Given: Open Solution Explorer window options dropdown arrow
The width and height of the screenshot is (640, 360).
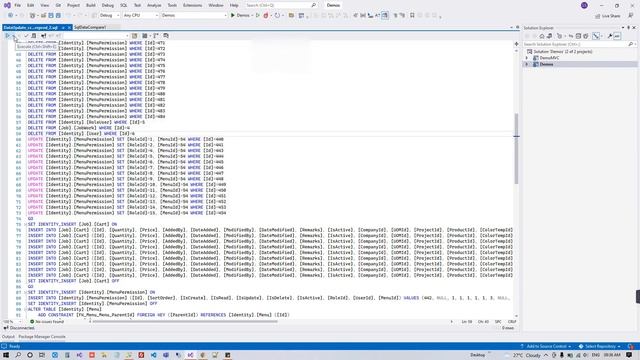Looking at the screenshot, I should coord(623,28).
